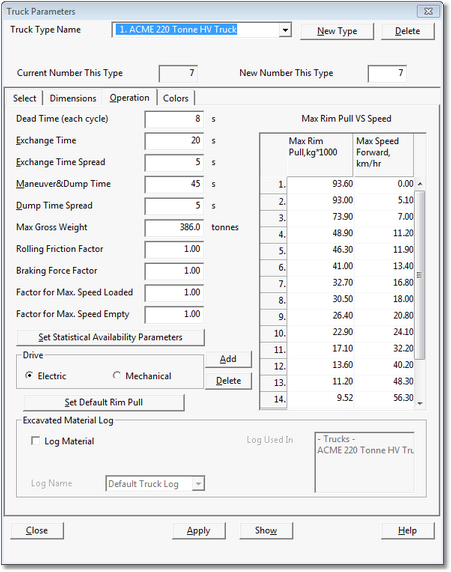Click the Show button
The image size is (451, 572).
pos(266,531)
